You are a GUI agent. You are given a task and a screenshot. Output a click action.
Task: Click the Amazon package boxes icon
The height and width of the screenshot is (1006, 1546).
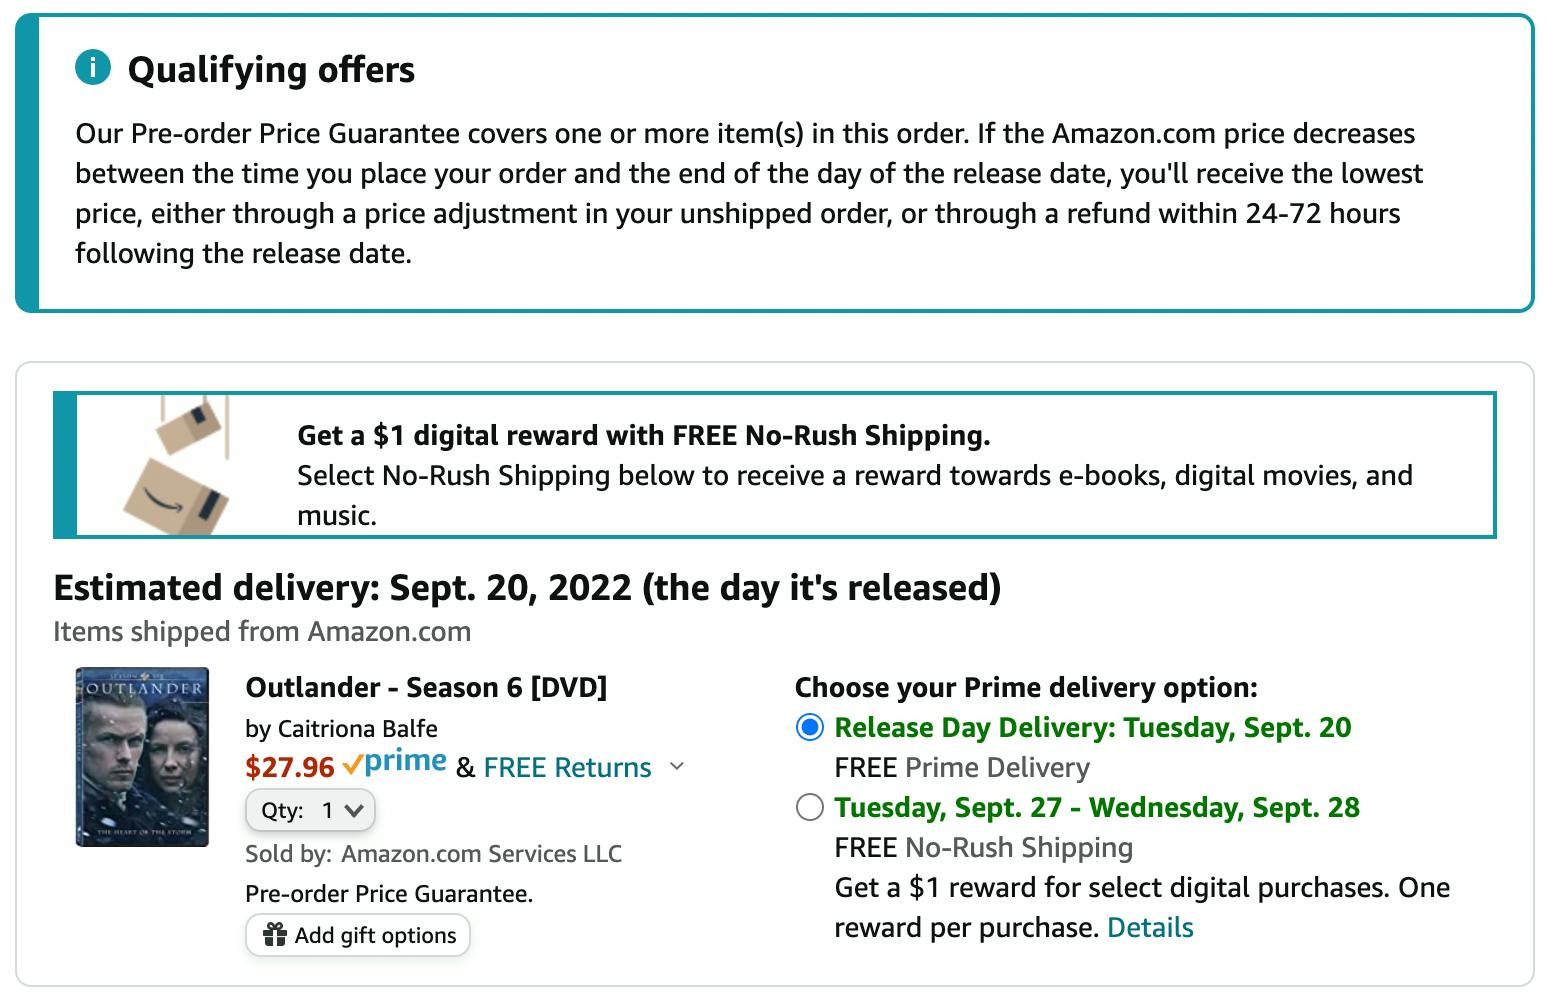[x=176, y=465]
